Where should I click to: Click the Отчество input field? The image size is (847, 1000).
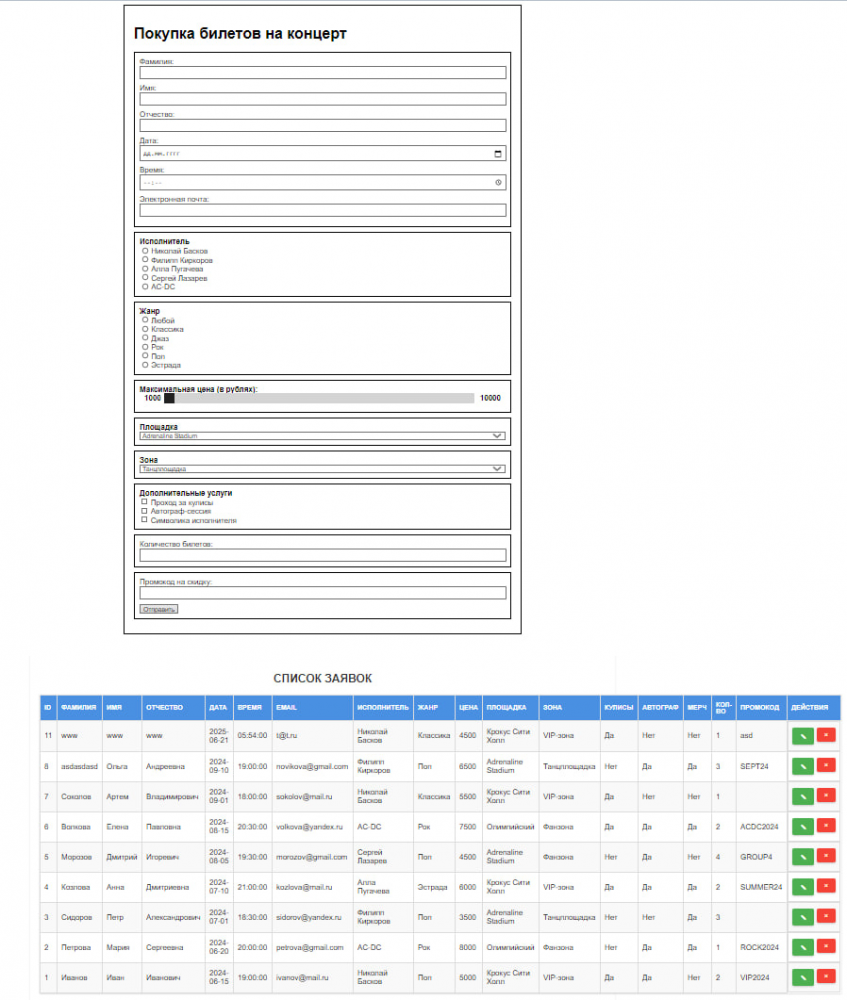click(323, 125)
